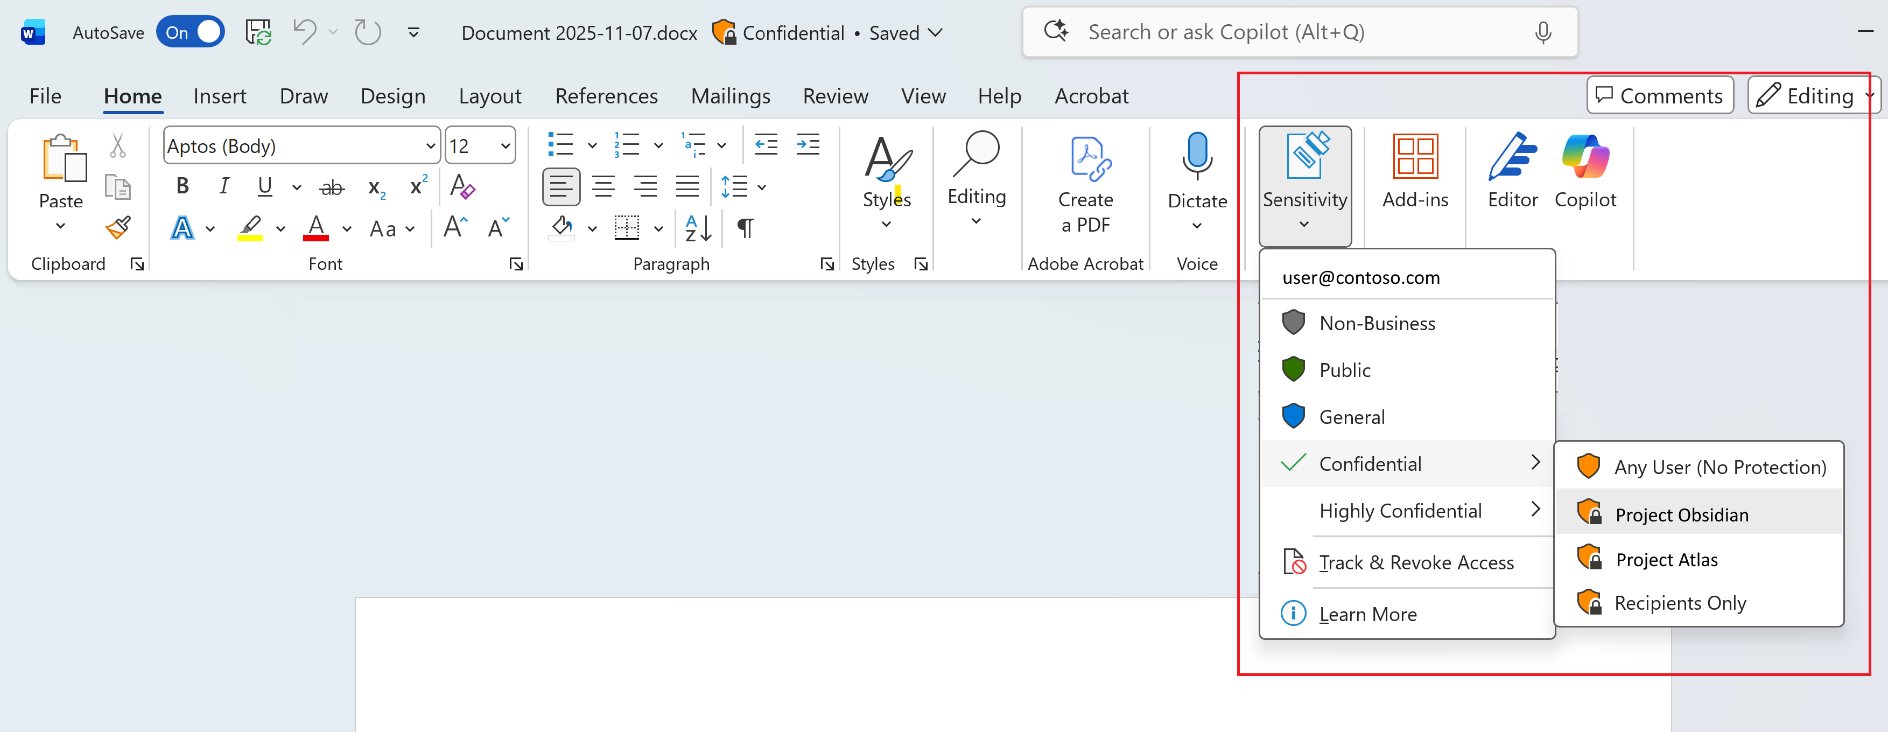1888x732 pixels.
Task: Open the Comments pane button
Action: tap(1659, 96)
